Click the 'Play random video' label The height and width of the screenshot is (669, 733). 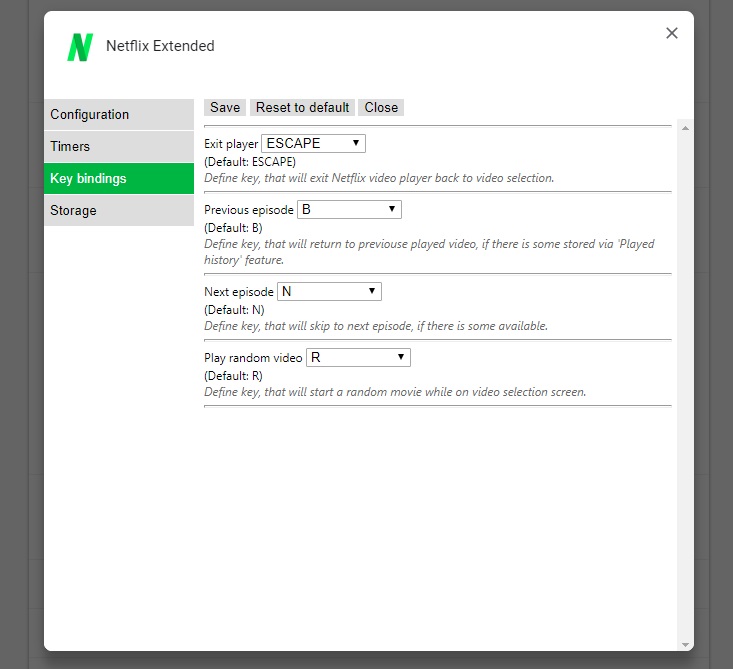tap(253, 358)
